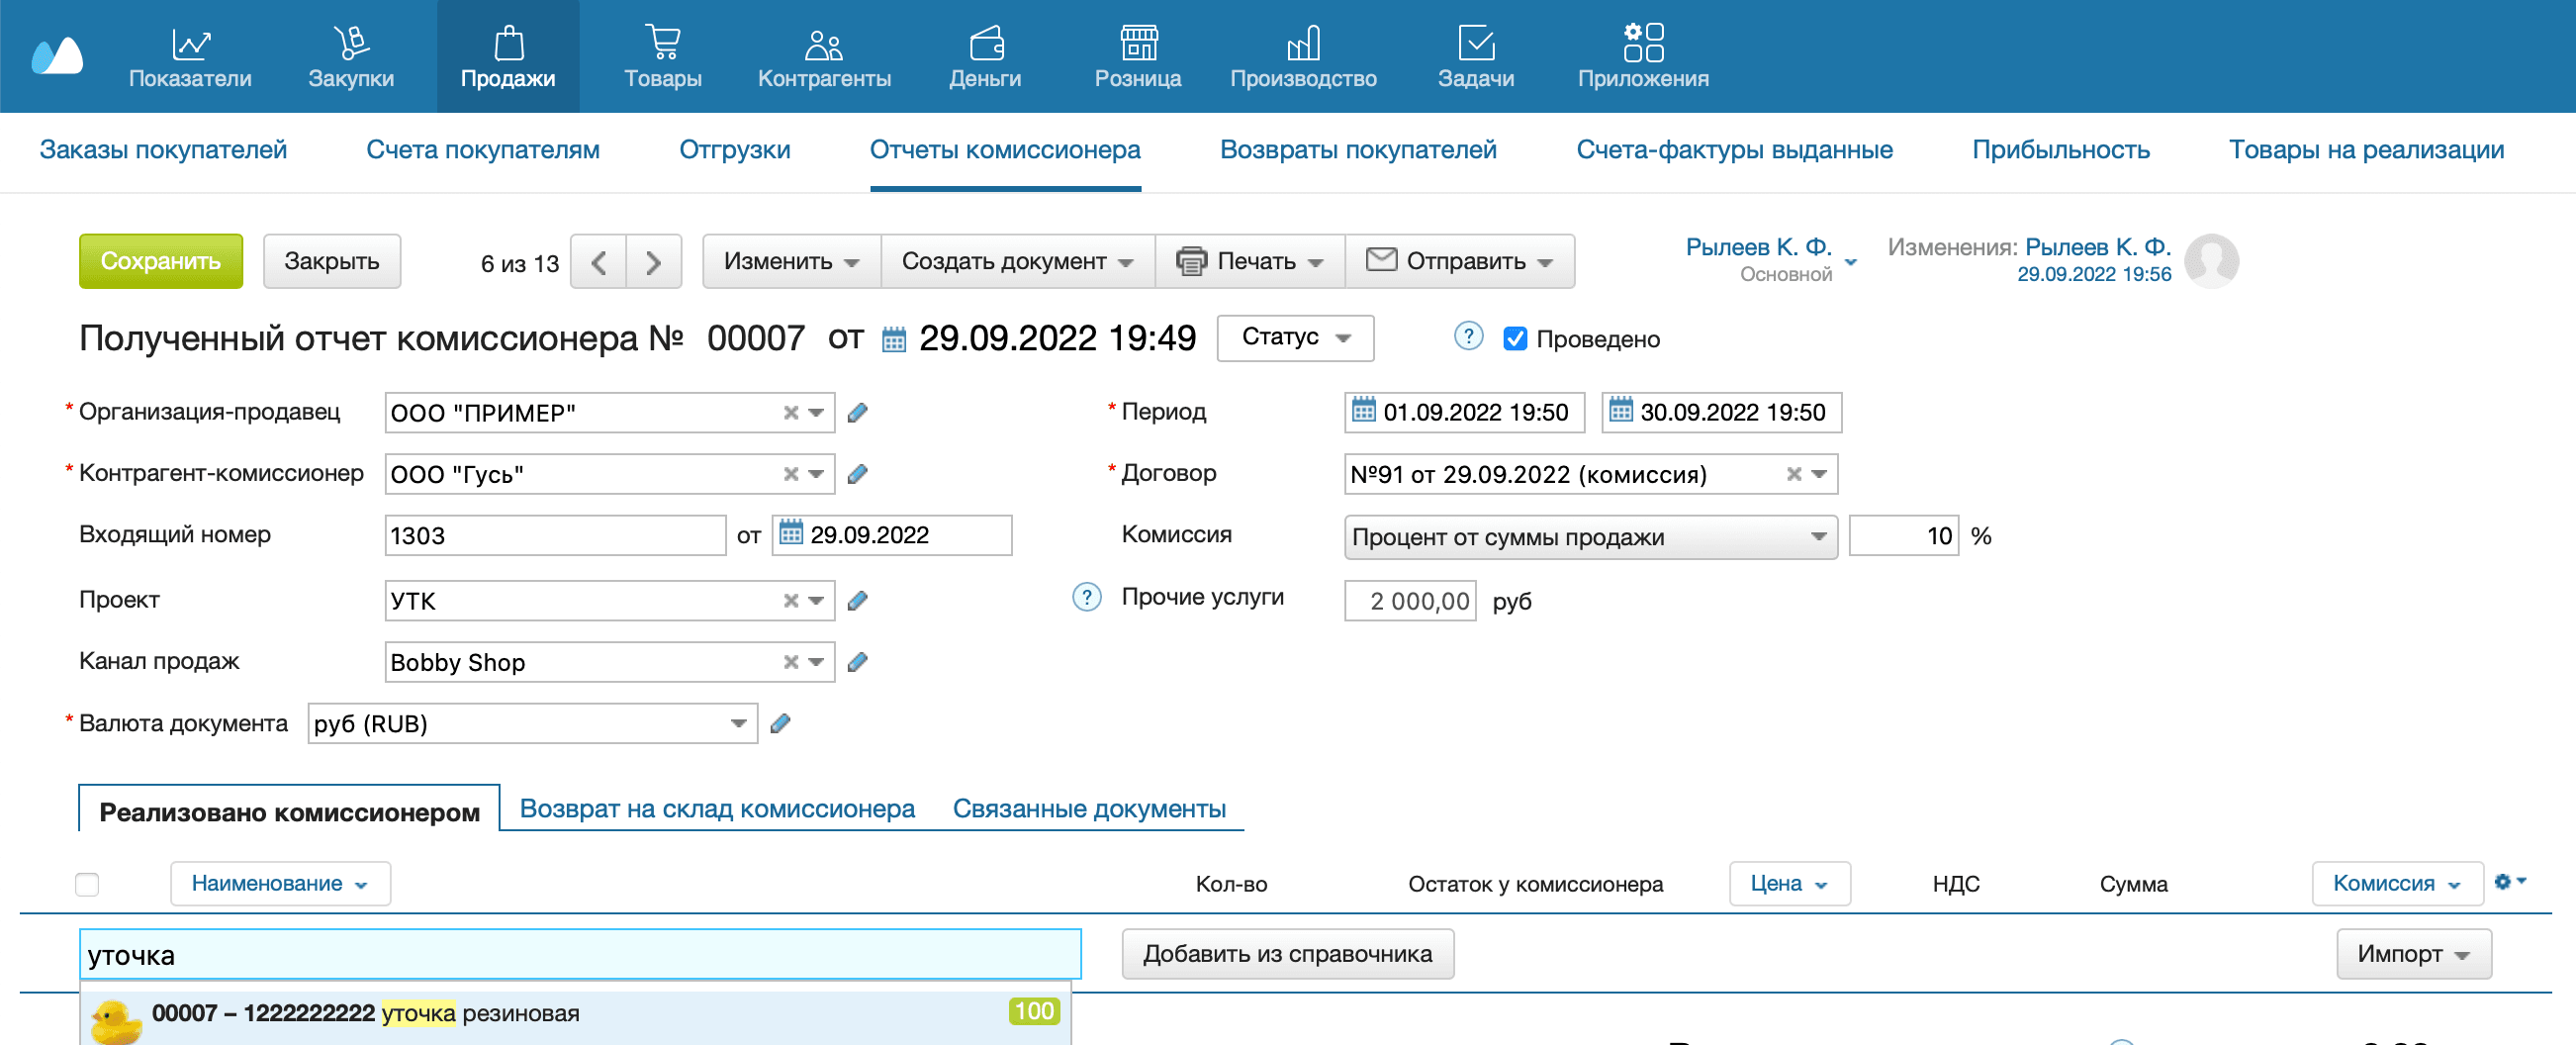Switch to the Возвраты покупателей tab
Viewport: 2576px width, 1045px height.
(x=1358, y=149)
